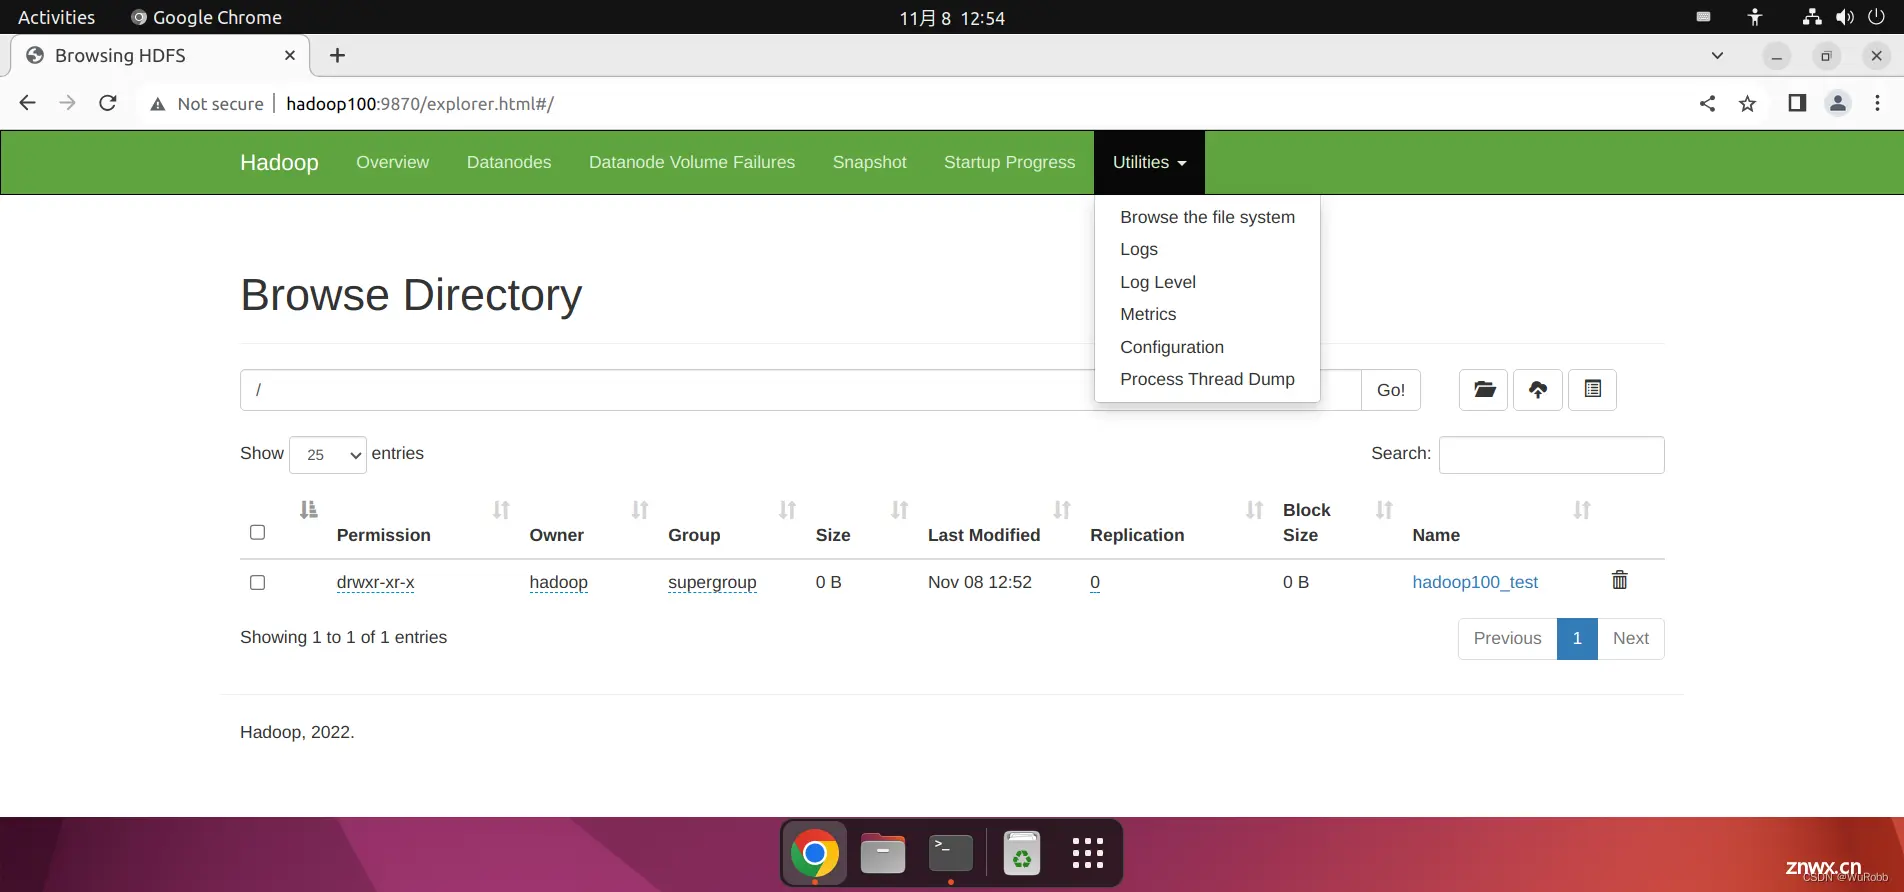Screen dimensions: 1904x892
Task: Open the system status menu power icon
Action: pyautogui.click(x=1876, y=17)
